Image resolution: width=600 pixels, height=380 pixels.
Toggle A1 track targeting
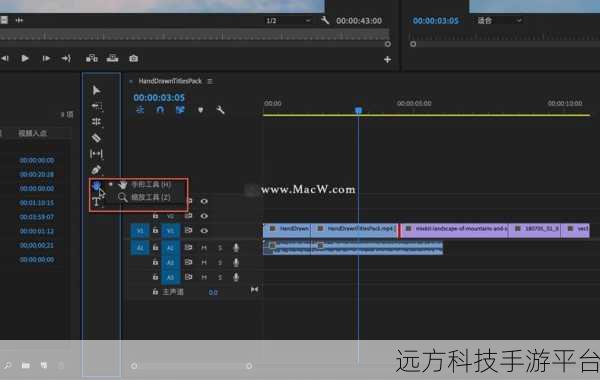coord(170,248)
